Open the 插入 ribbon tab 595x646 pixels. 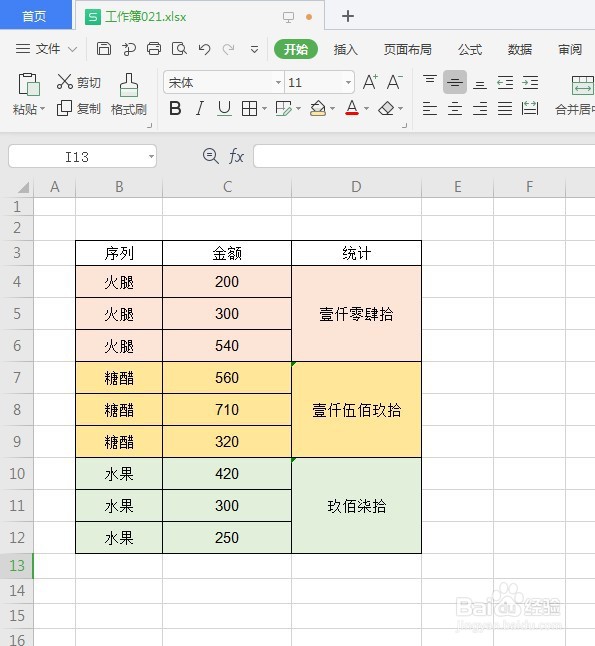pyautogui.click(x=345, y=50)
